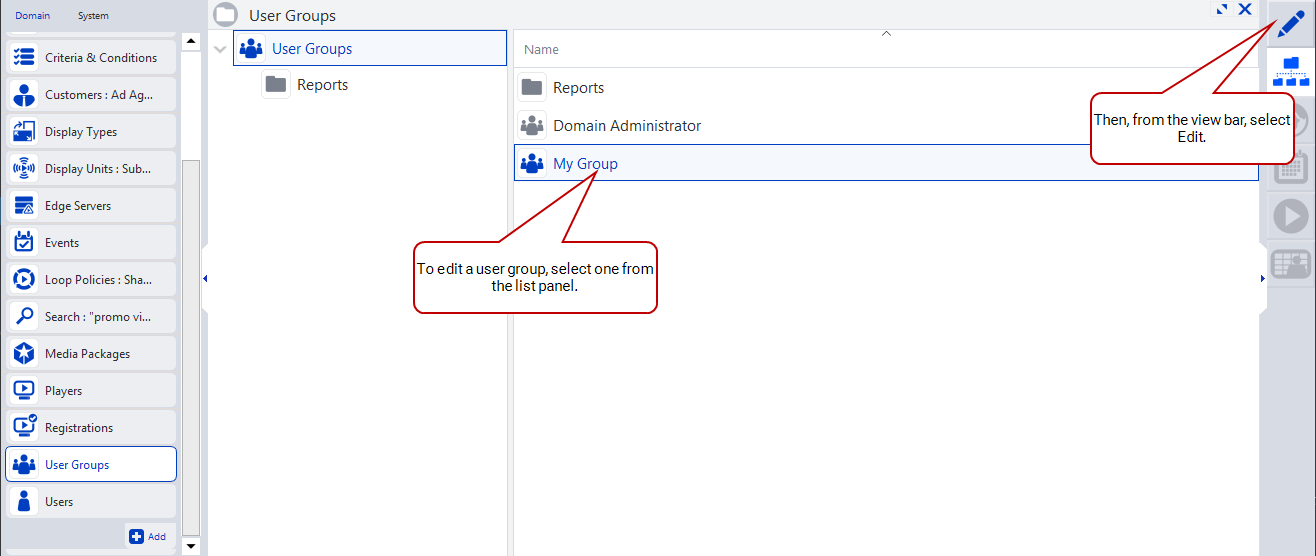Collapse the right view bar arrow
The width and height of the screenshot is (1316, 556).
tap(1262, 279)
